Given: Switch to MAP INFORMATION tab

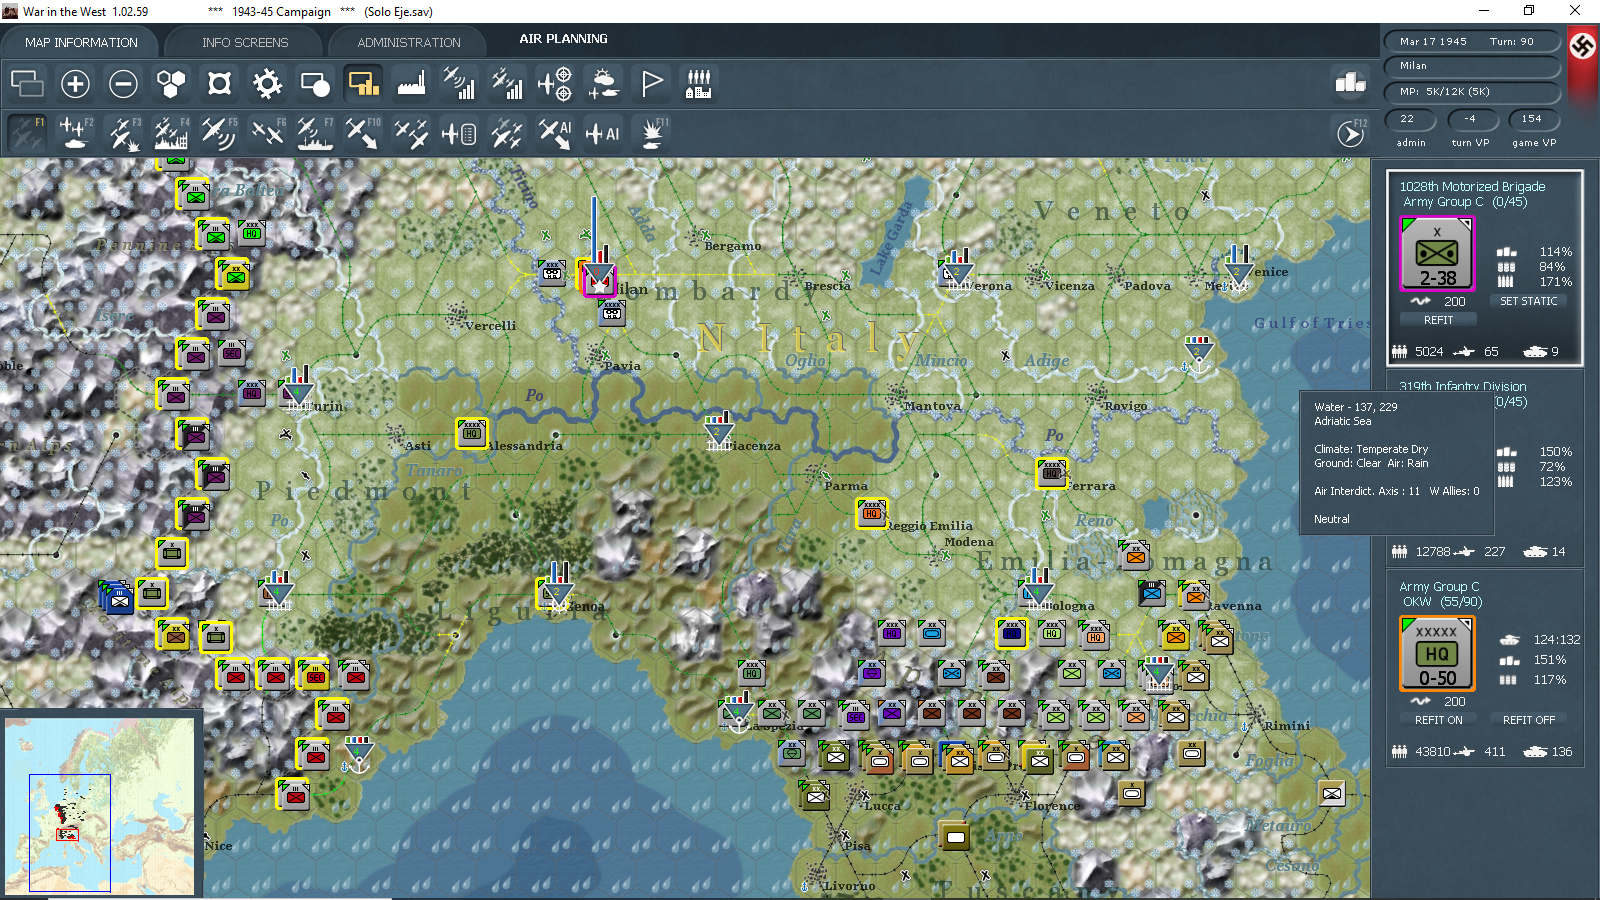Looking at the screenshot, I should coord(81,42).
